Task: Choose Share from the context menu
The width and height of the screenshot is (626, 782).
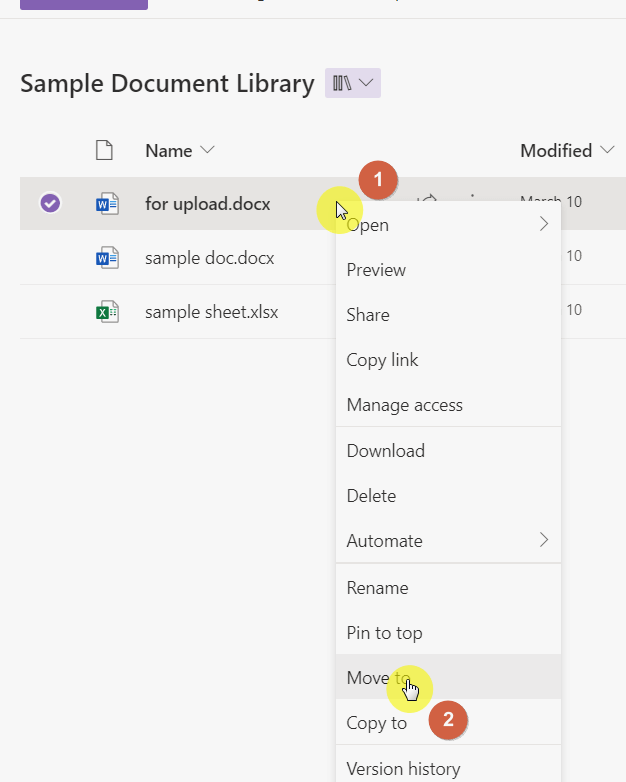Action: [x=448, y=315]
